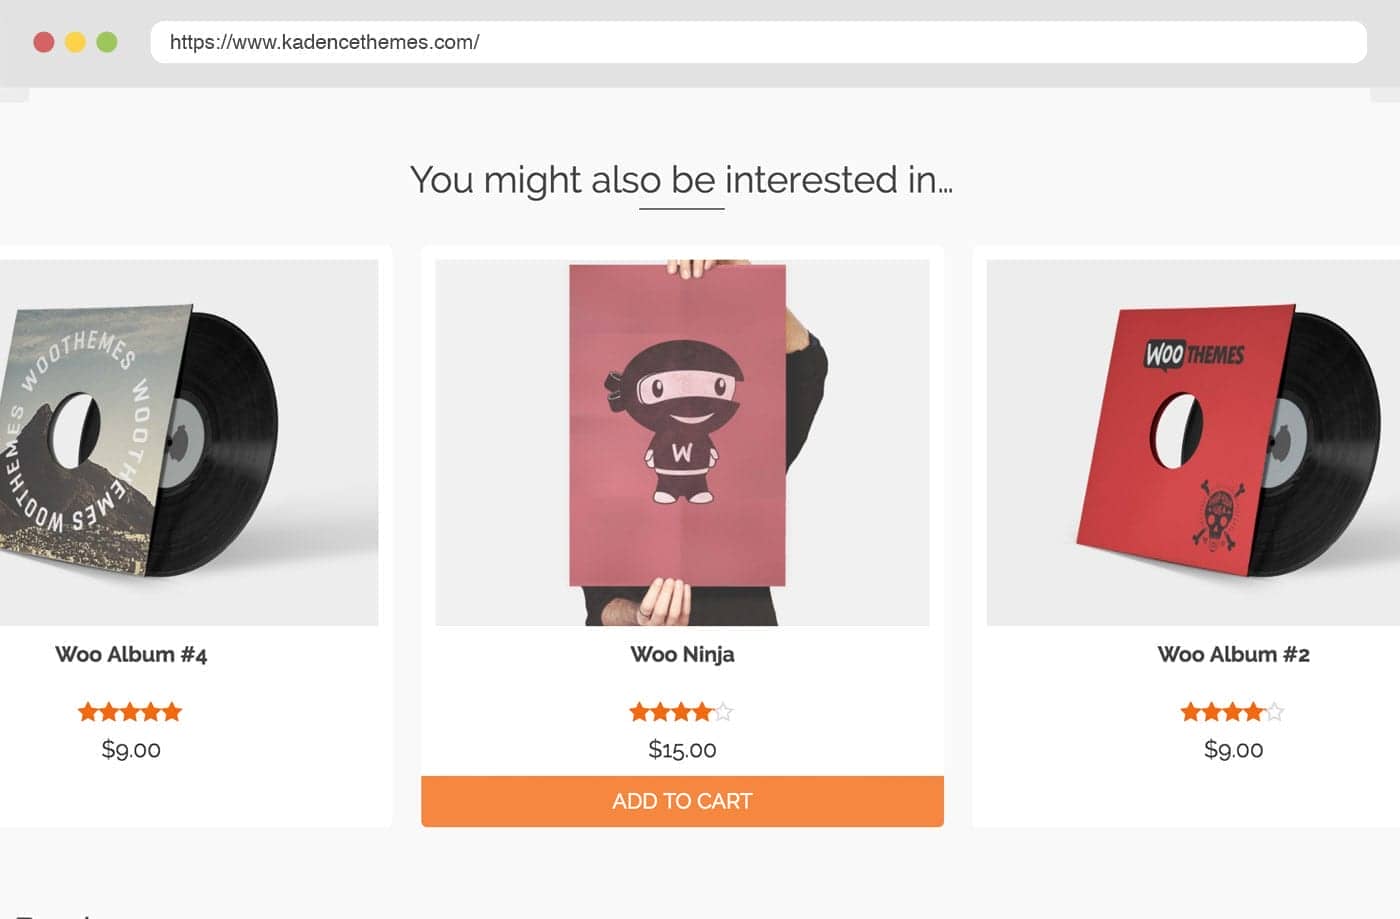The image size is (1400, 919).
Task: Click the yellow window dot
Action: pos(75,42)
